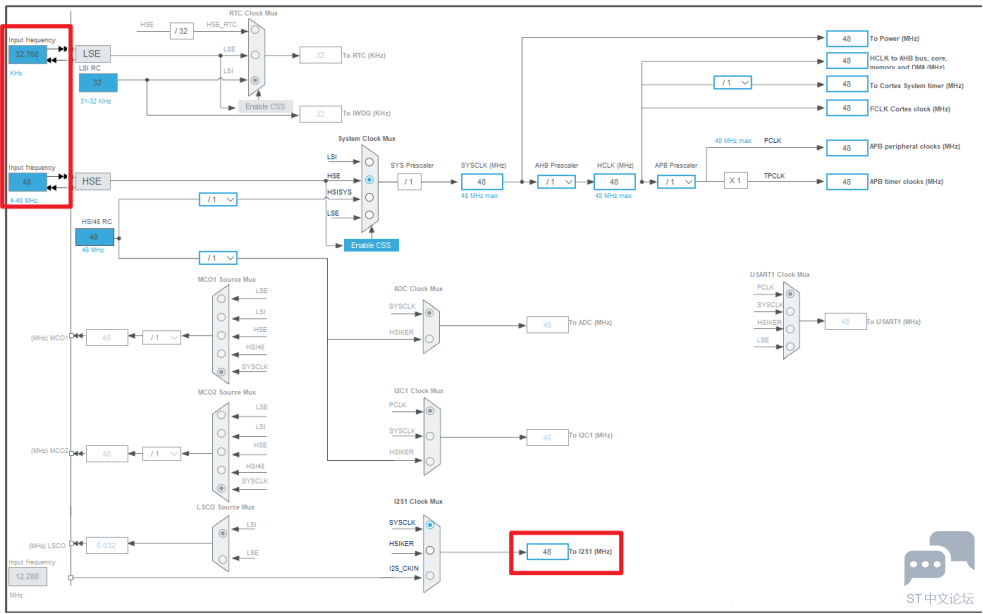
Task: Click the To I2C1 (MHz) value box
Action: [547, 437]
